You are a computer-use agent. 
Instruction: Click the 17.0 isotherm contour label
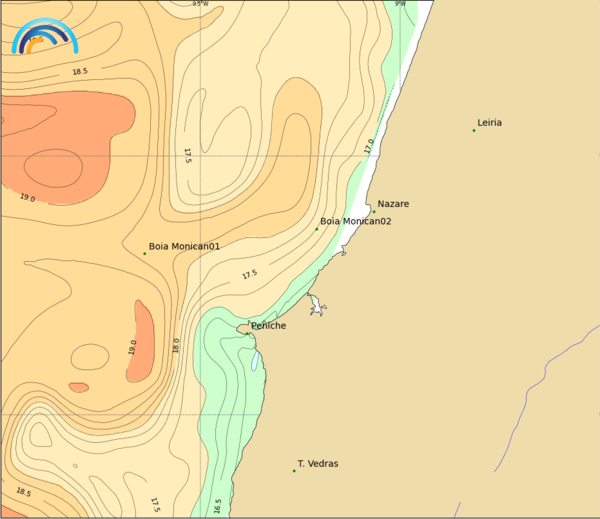(368, 146)
